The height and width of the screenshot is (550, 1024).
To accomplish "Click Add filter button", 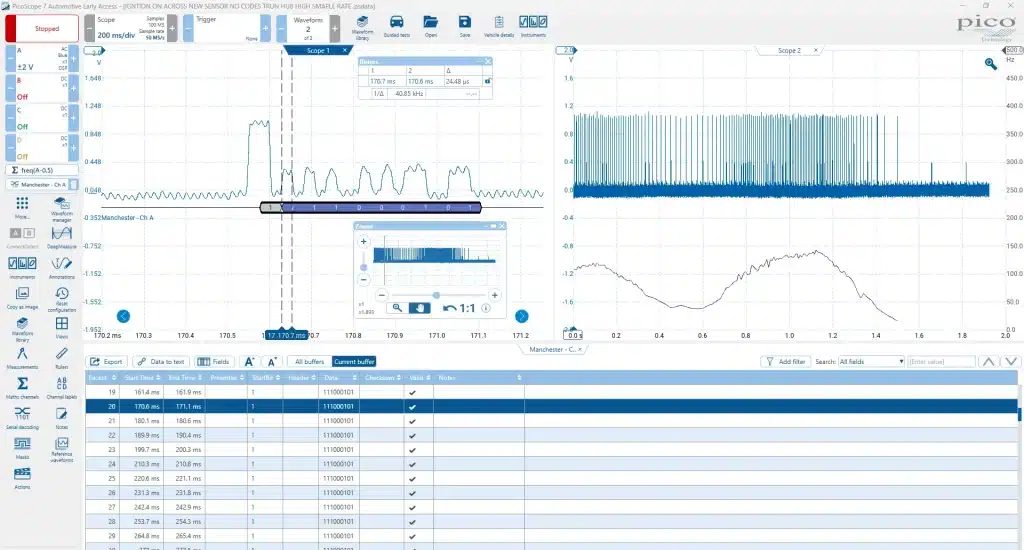I will click(786, 361).
